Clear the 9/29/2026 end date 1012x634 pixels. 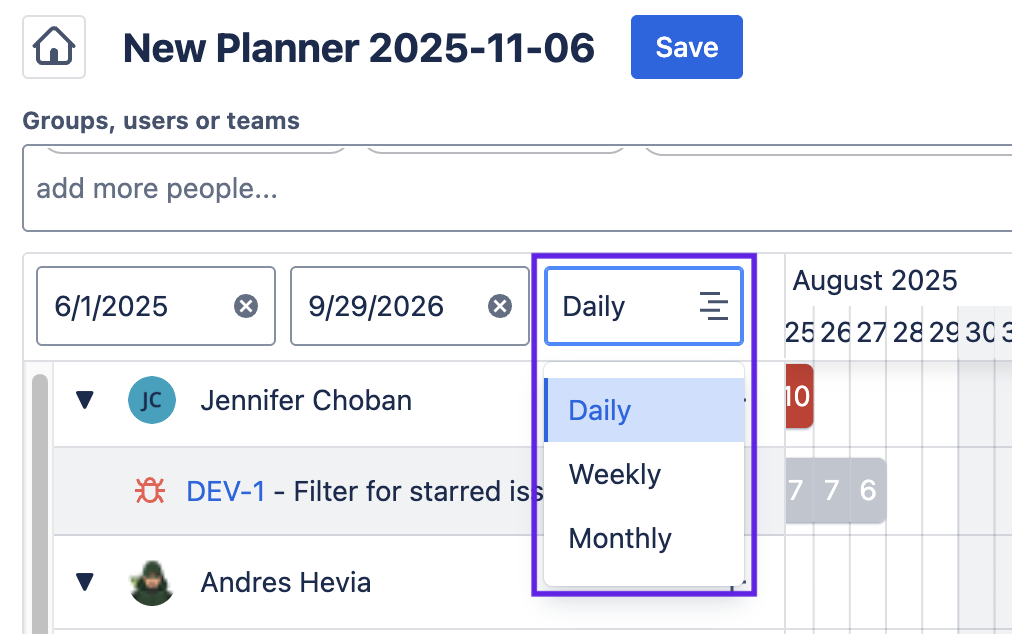click(500, 306)
